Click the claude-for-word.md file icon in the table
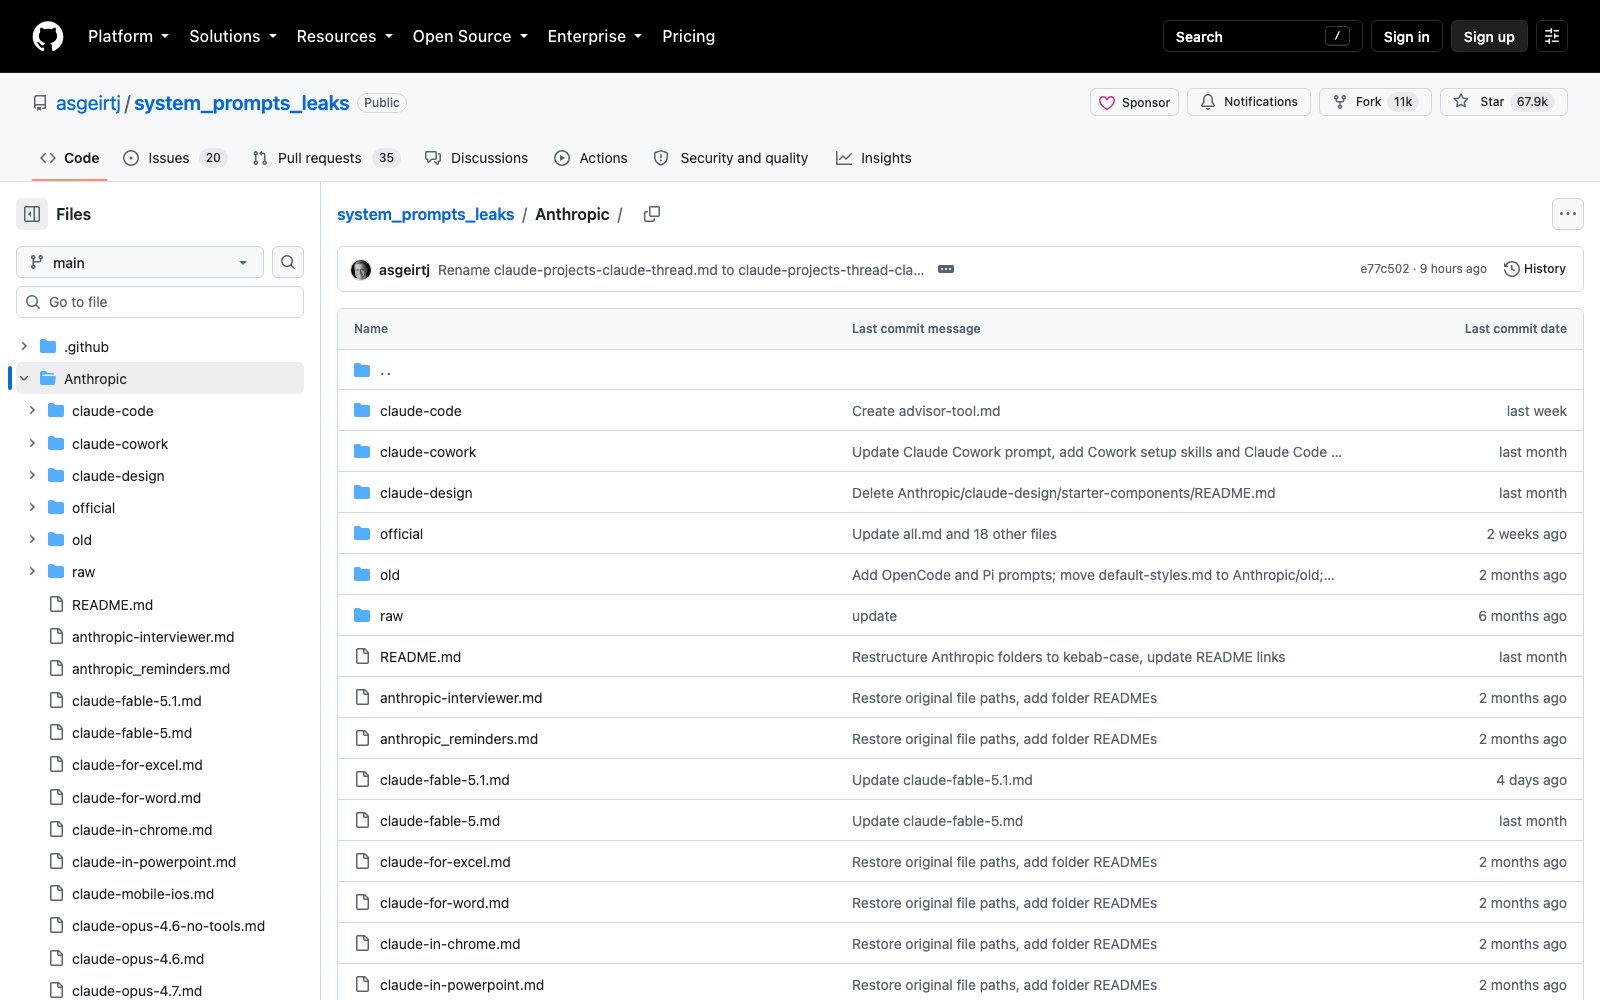The height and width of the screenshot is (1000, 1600). (x=362, y=903)
